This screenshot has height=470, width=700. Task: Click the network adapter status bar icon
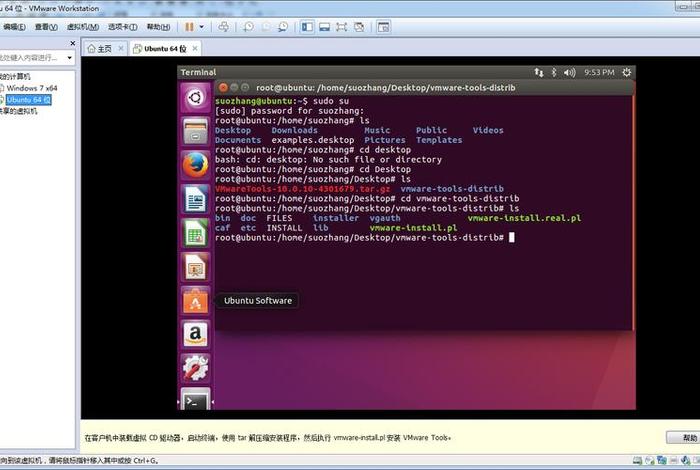click(662, 460)
